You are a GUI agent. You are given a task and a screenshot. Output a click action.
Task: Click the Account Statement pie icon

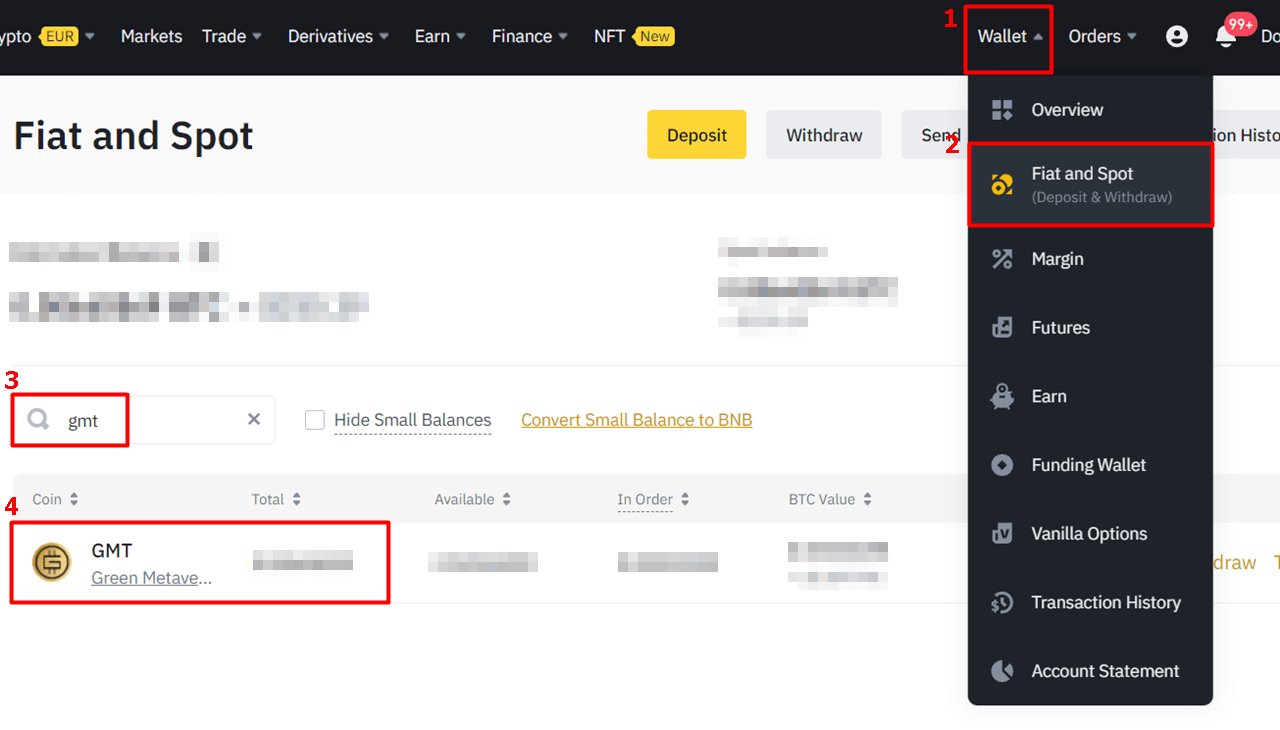click(1001, 671)
